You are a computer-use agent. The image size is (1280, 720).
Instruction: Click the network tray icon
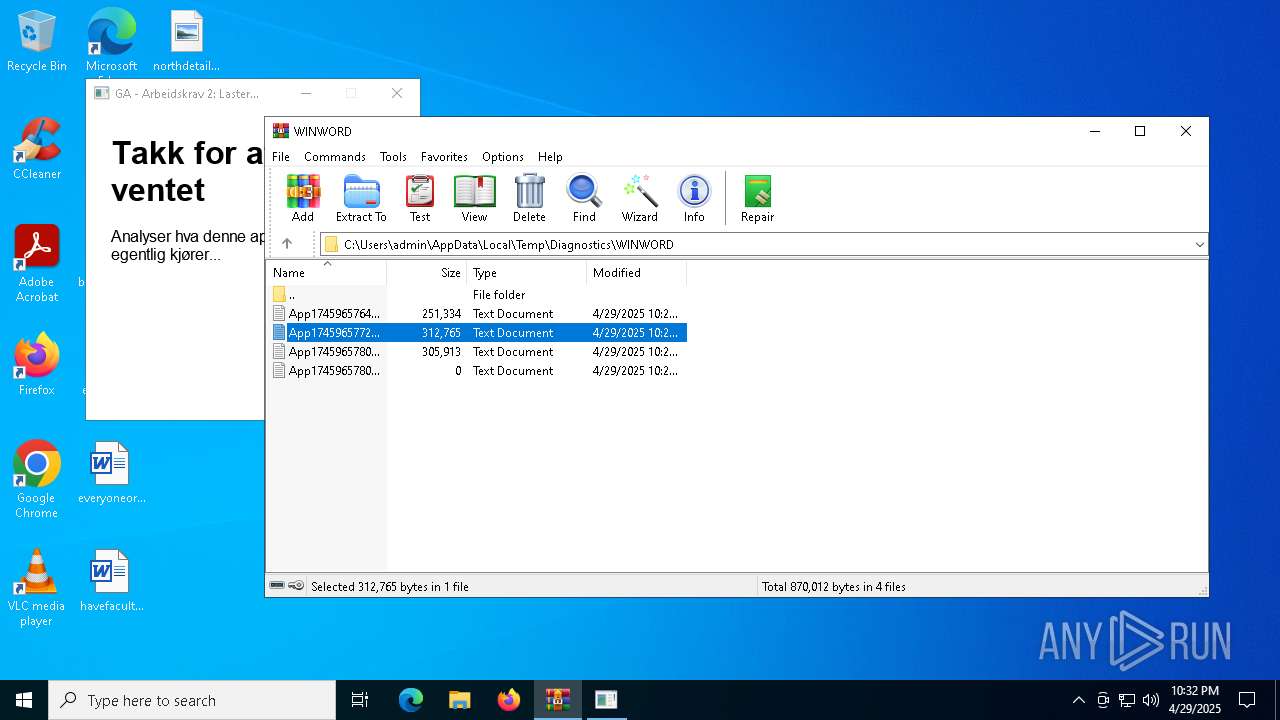pos(1127,700)
